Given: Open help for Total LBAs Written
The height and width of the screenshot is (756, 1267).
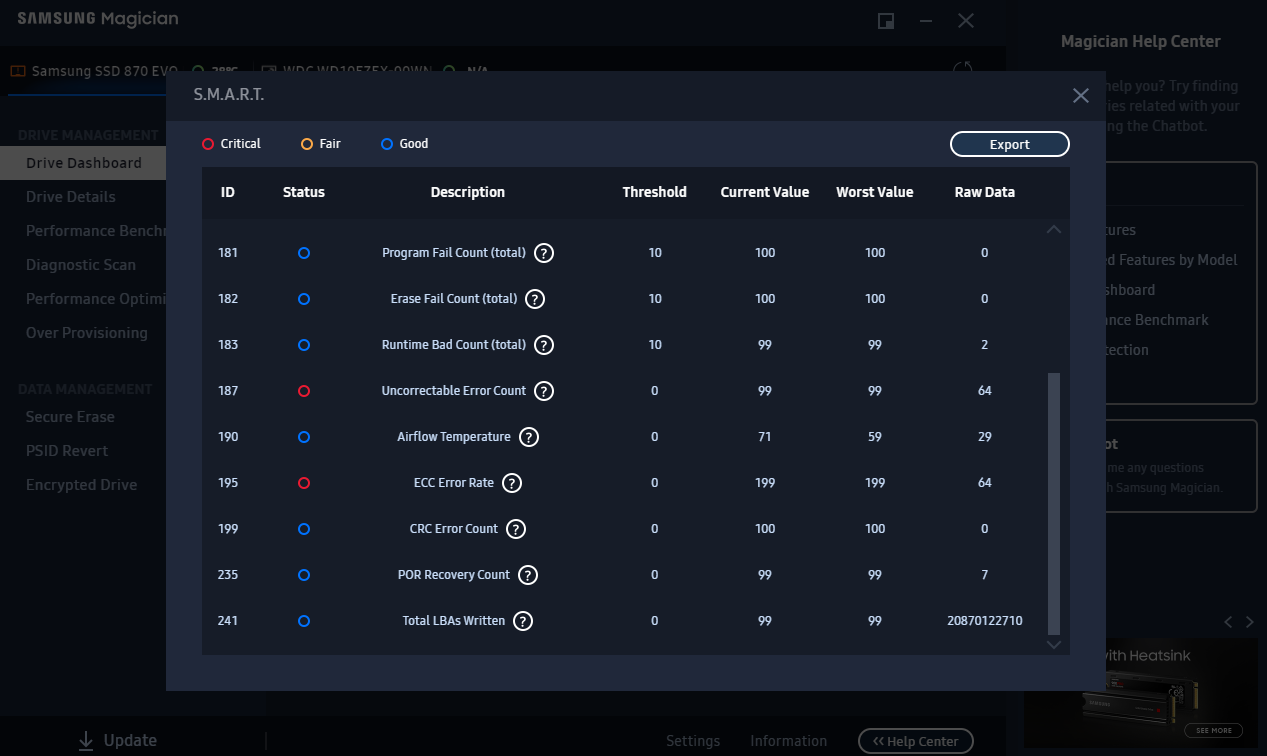Looking at the screenshot, I should (x=523, y=621).
